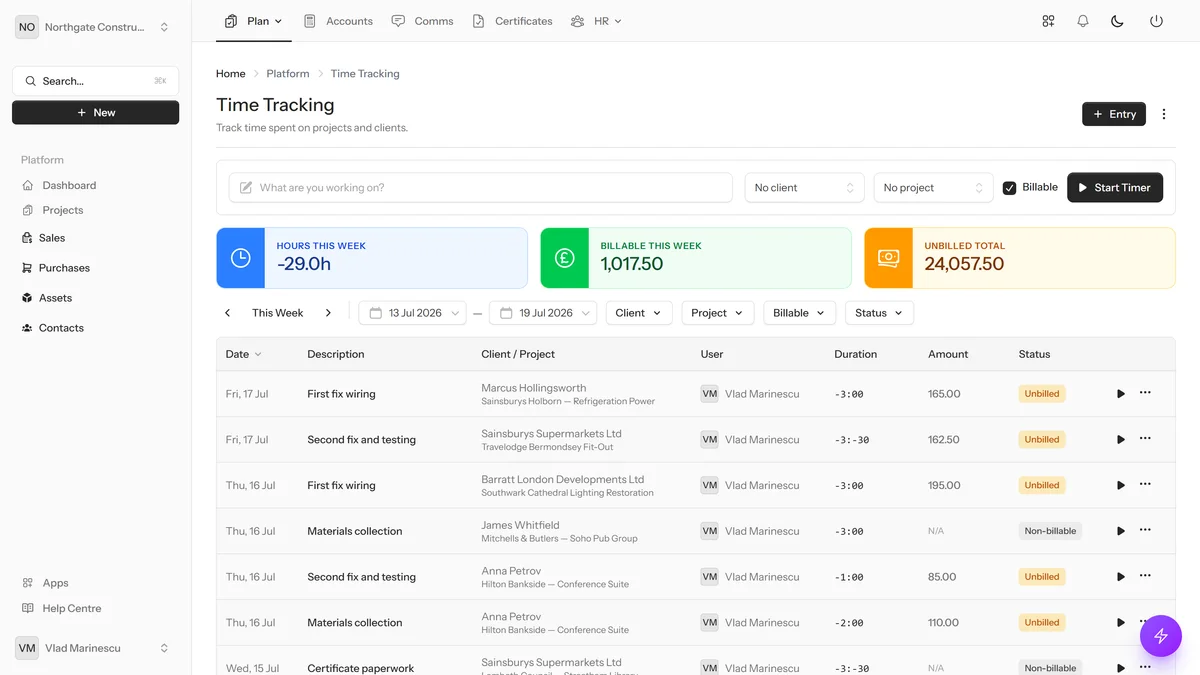
Task: Go to previous week arrow
Action: tap(228, 313)
